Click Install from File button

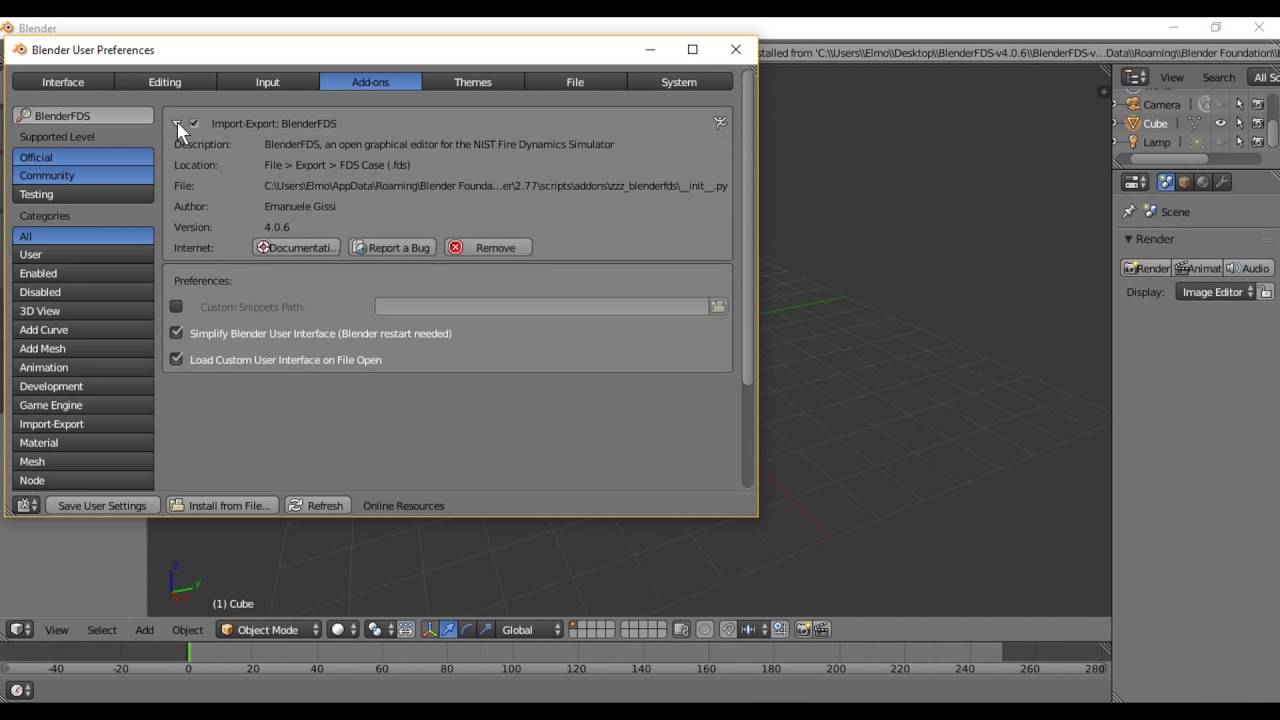[x=221, y=505]
